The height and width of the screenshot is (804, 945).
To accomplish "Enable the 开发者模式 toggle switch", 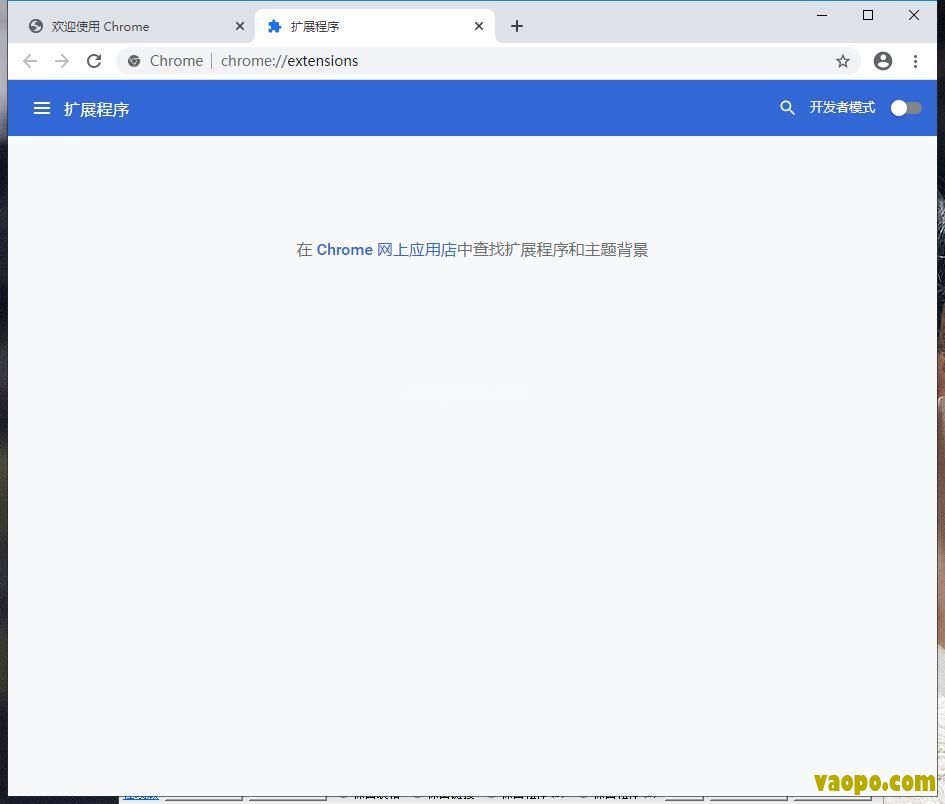I will (x=905, y=107).
